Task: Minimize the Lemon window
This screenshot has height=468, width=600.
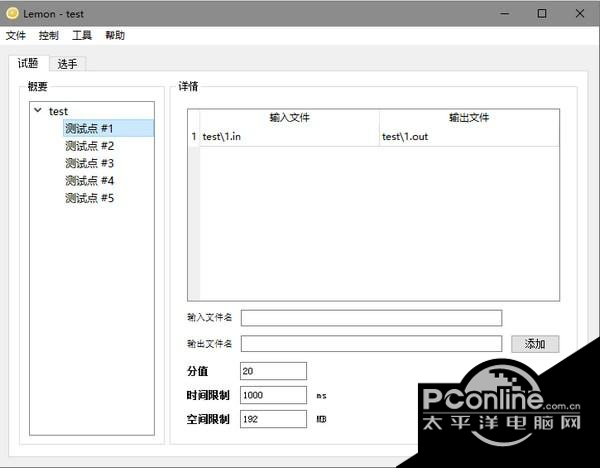Action: point(505,14)
